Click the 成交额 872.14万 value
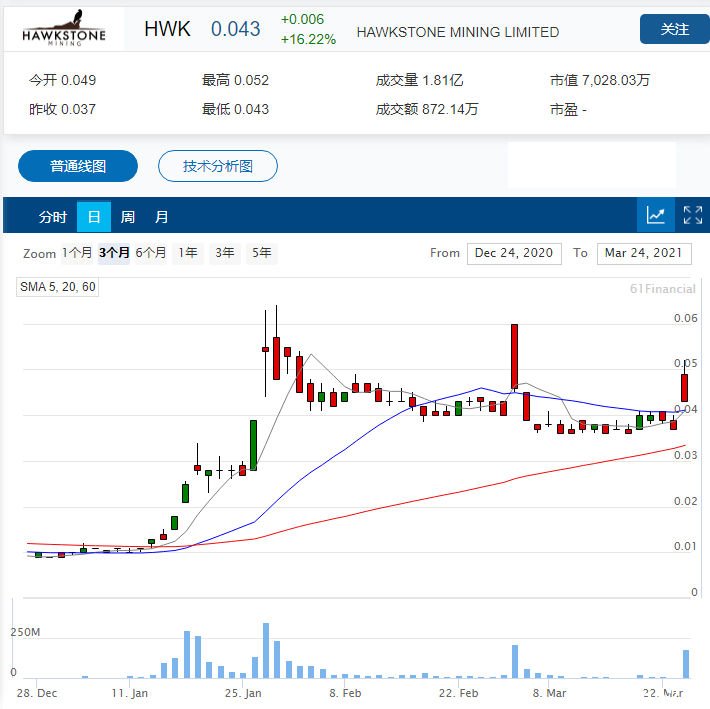 pyautogui.click(x=427, y=109)
